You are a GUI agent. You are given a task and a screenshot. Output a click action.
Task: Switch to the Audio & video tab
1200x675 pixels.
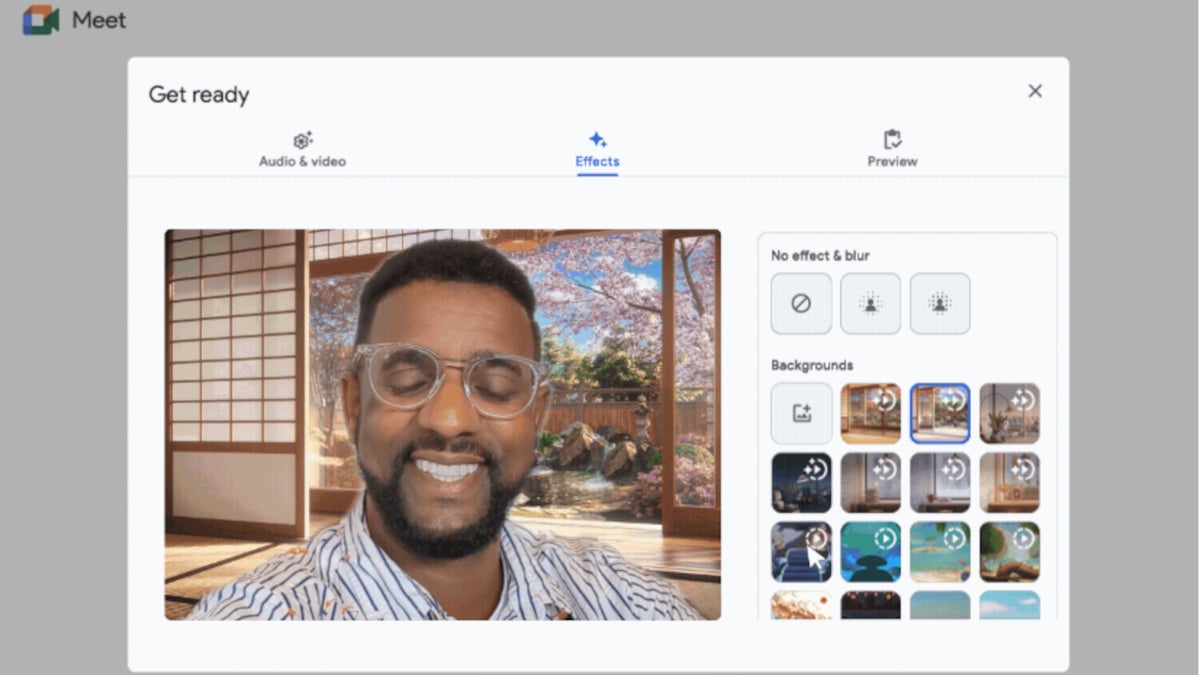[302, 150]
